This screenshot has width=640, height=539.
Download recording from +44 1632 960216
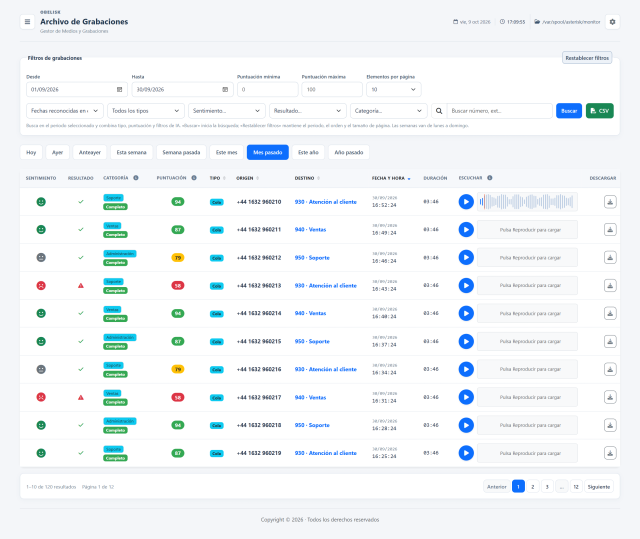(610, 369)
